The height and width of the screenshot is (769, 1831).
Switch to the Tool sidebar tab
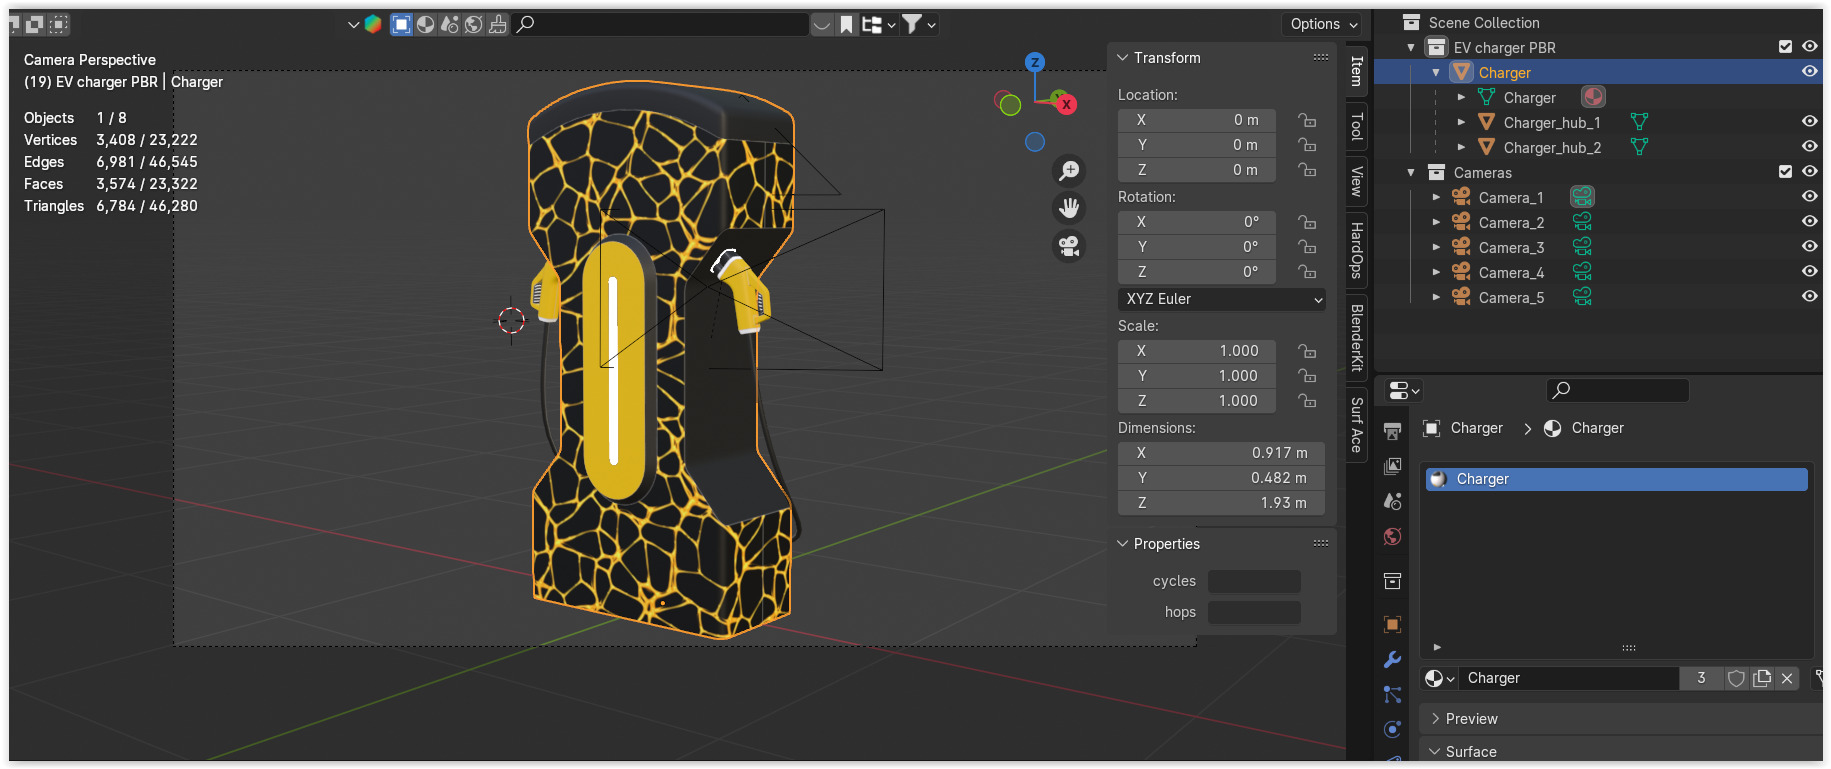point(1356,126)
